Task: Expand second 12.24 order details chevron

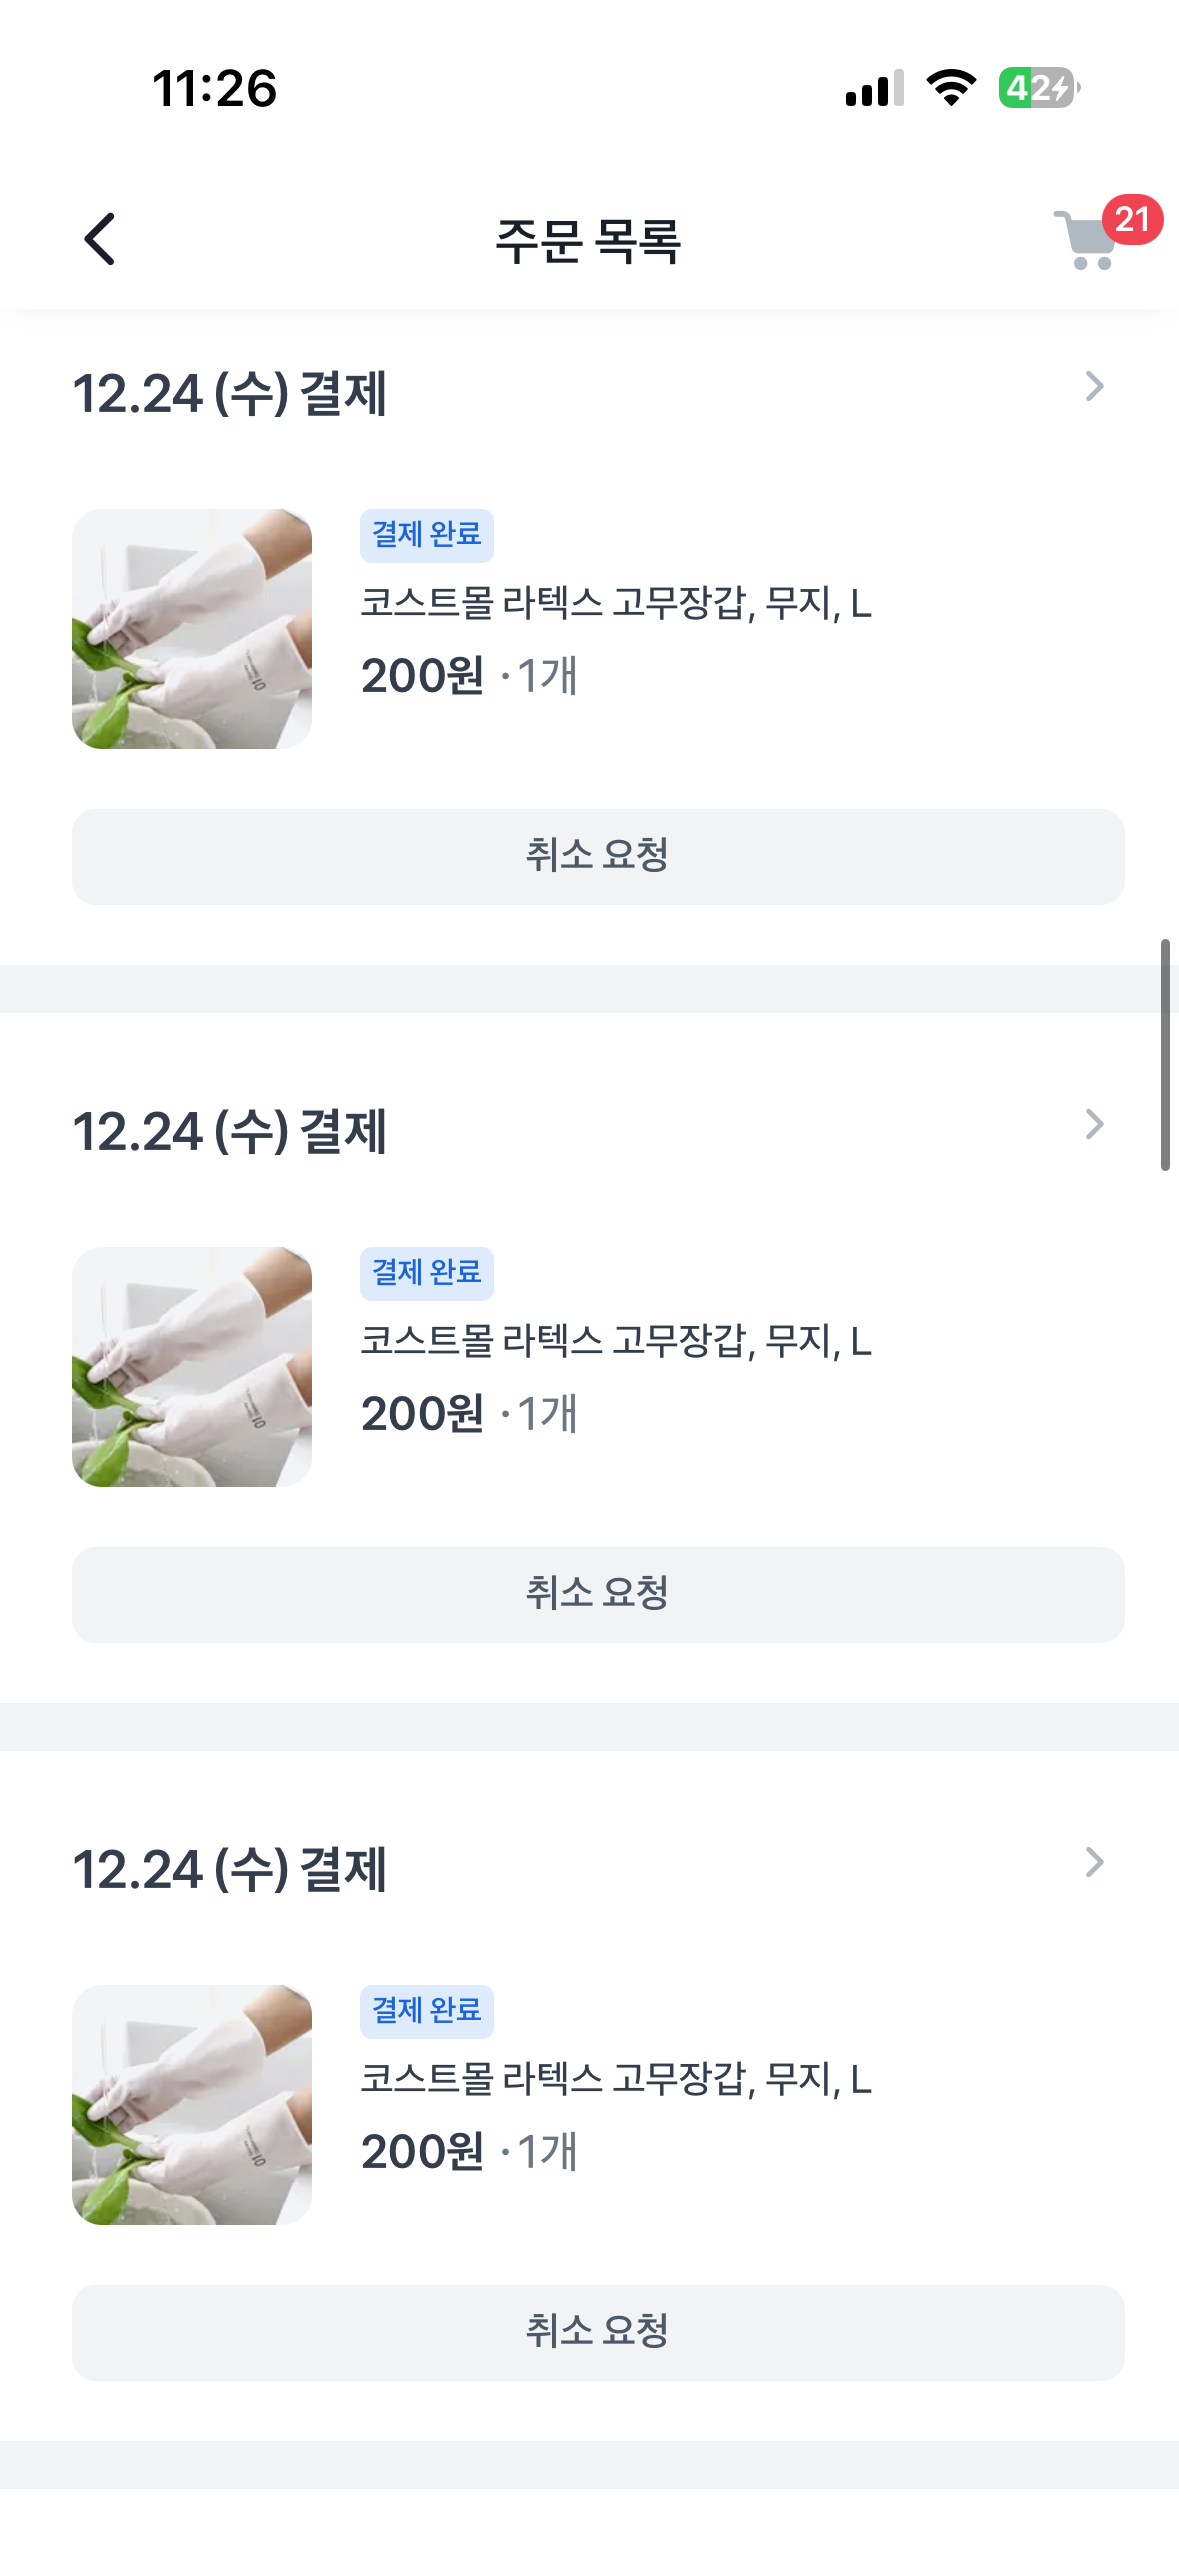Action: click(1094, 1125)
